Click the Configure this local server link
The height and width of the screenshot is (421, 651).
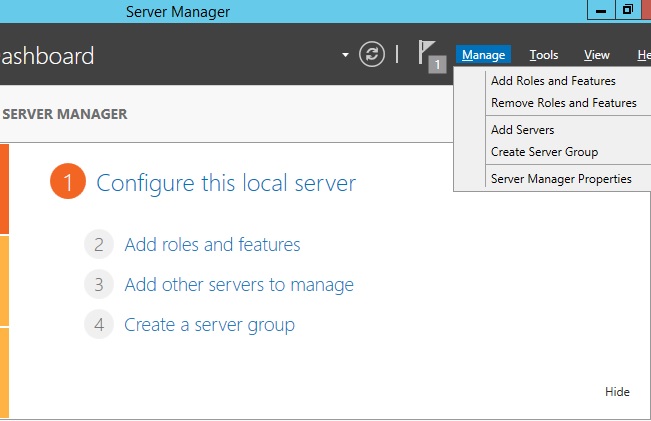coord(226,183)
